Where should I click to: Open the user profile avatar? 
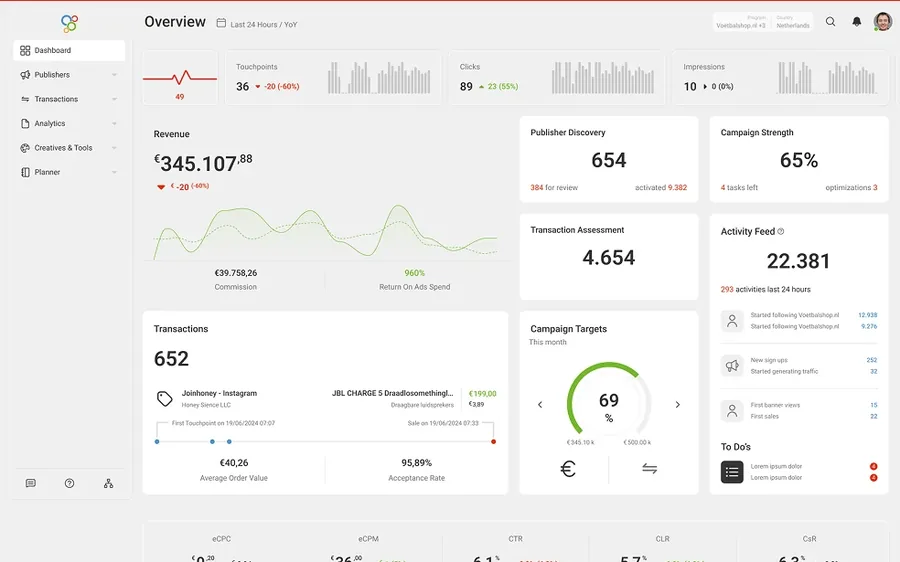(x=883, y=22)
